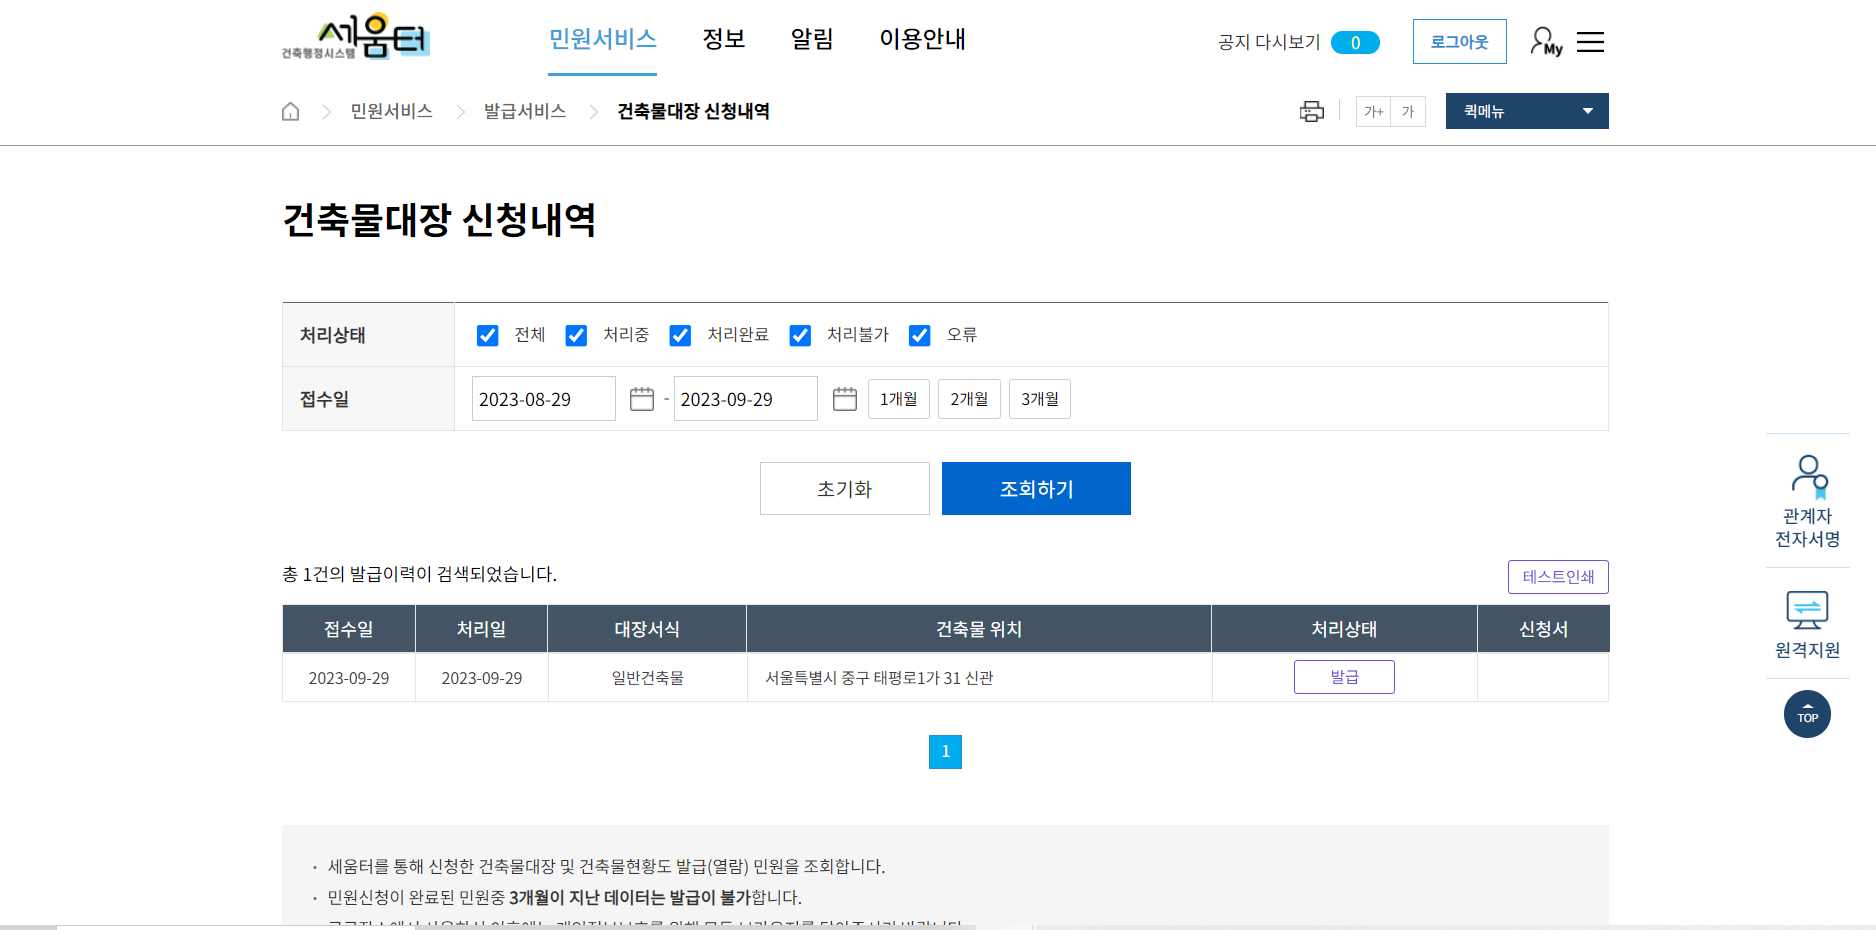
Task: Click the TOP scroll button
Action: (1807, 714)
